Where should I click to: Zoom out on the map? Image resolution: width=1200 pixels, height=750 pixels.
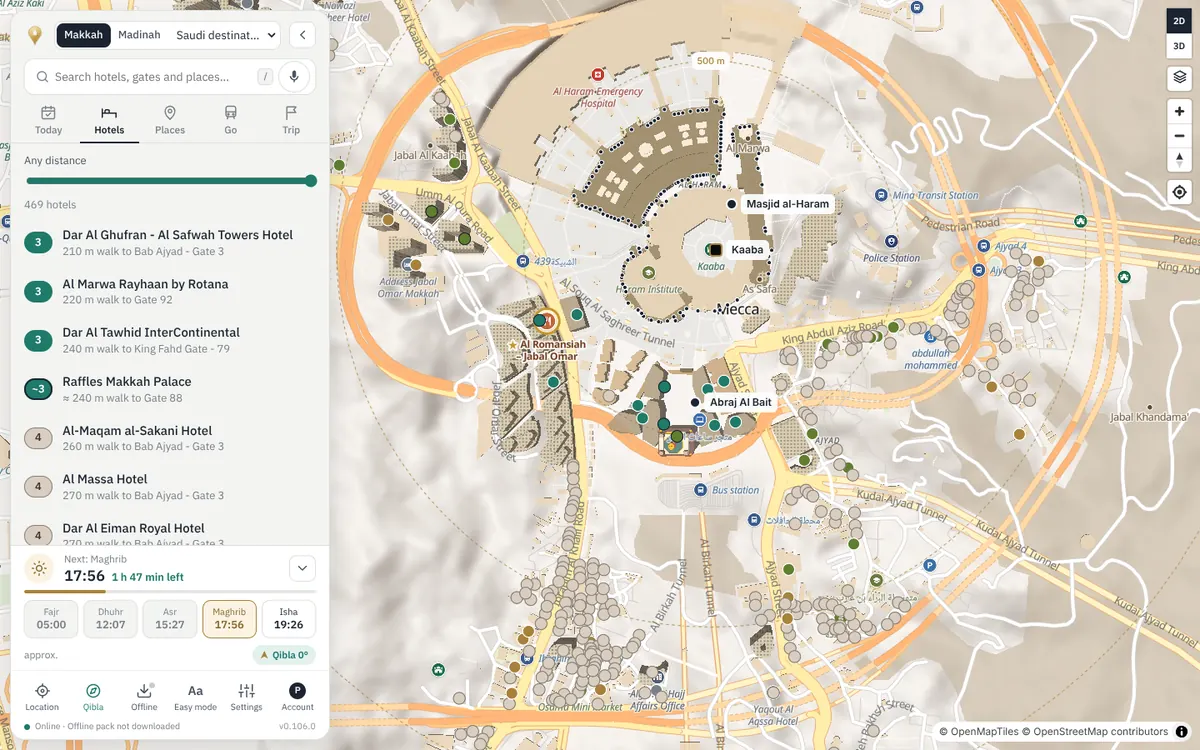1180,135
